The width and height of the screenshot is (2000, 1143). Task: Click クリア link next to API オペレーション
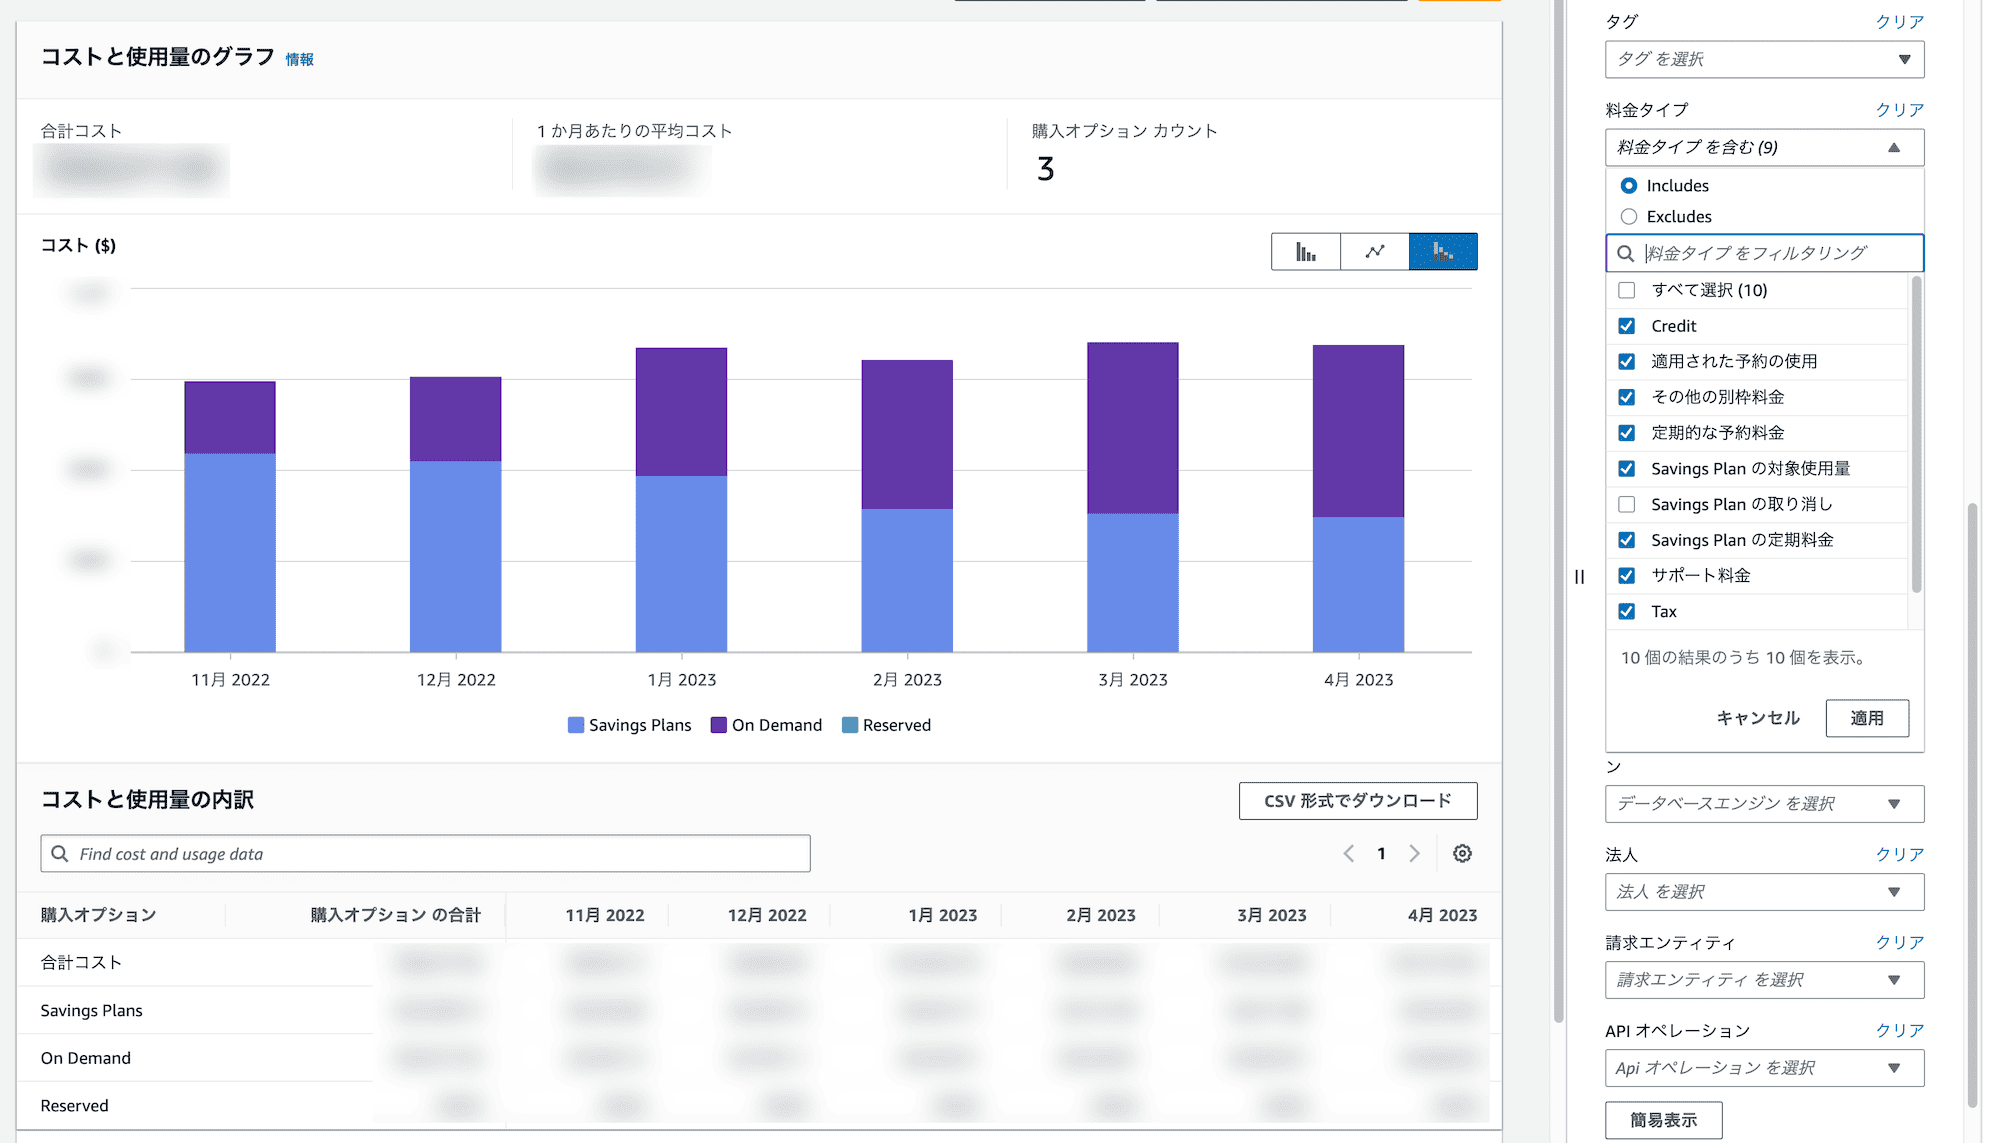tap(1899, 1030)
